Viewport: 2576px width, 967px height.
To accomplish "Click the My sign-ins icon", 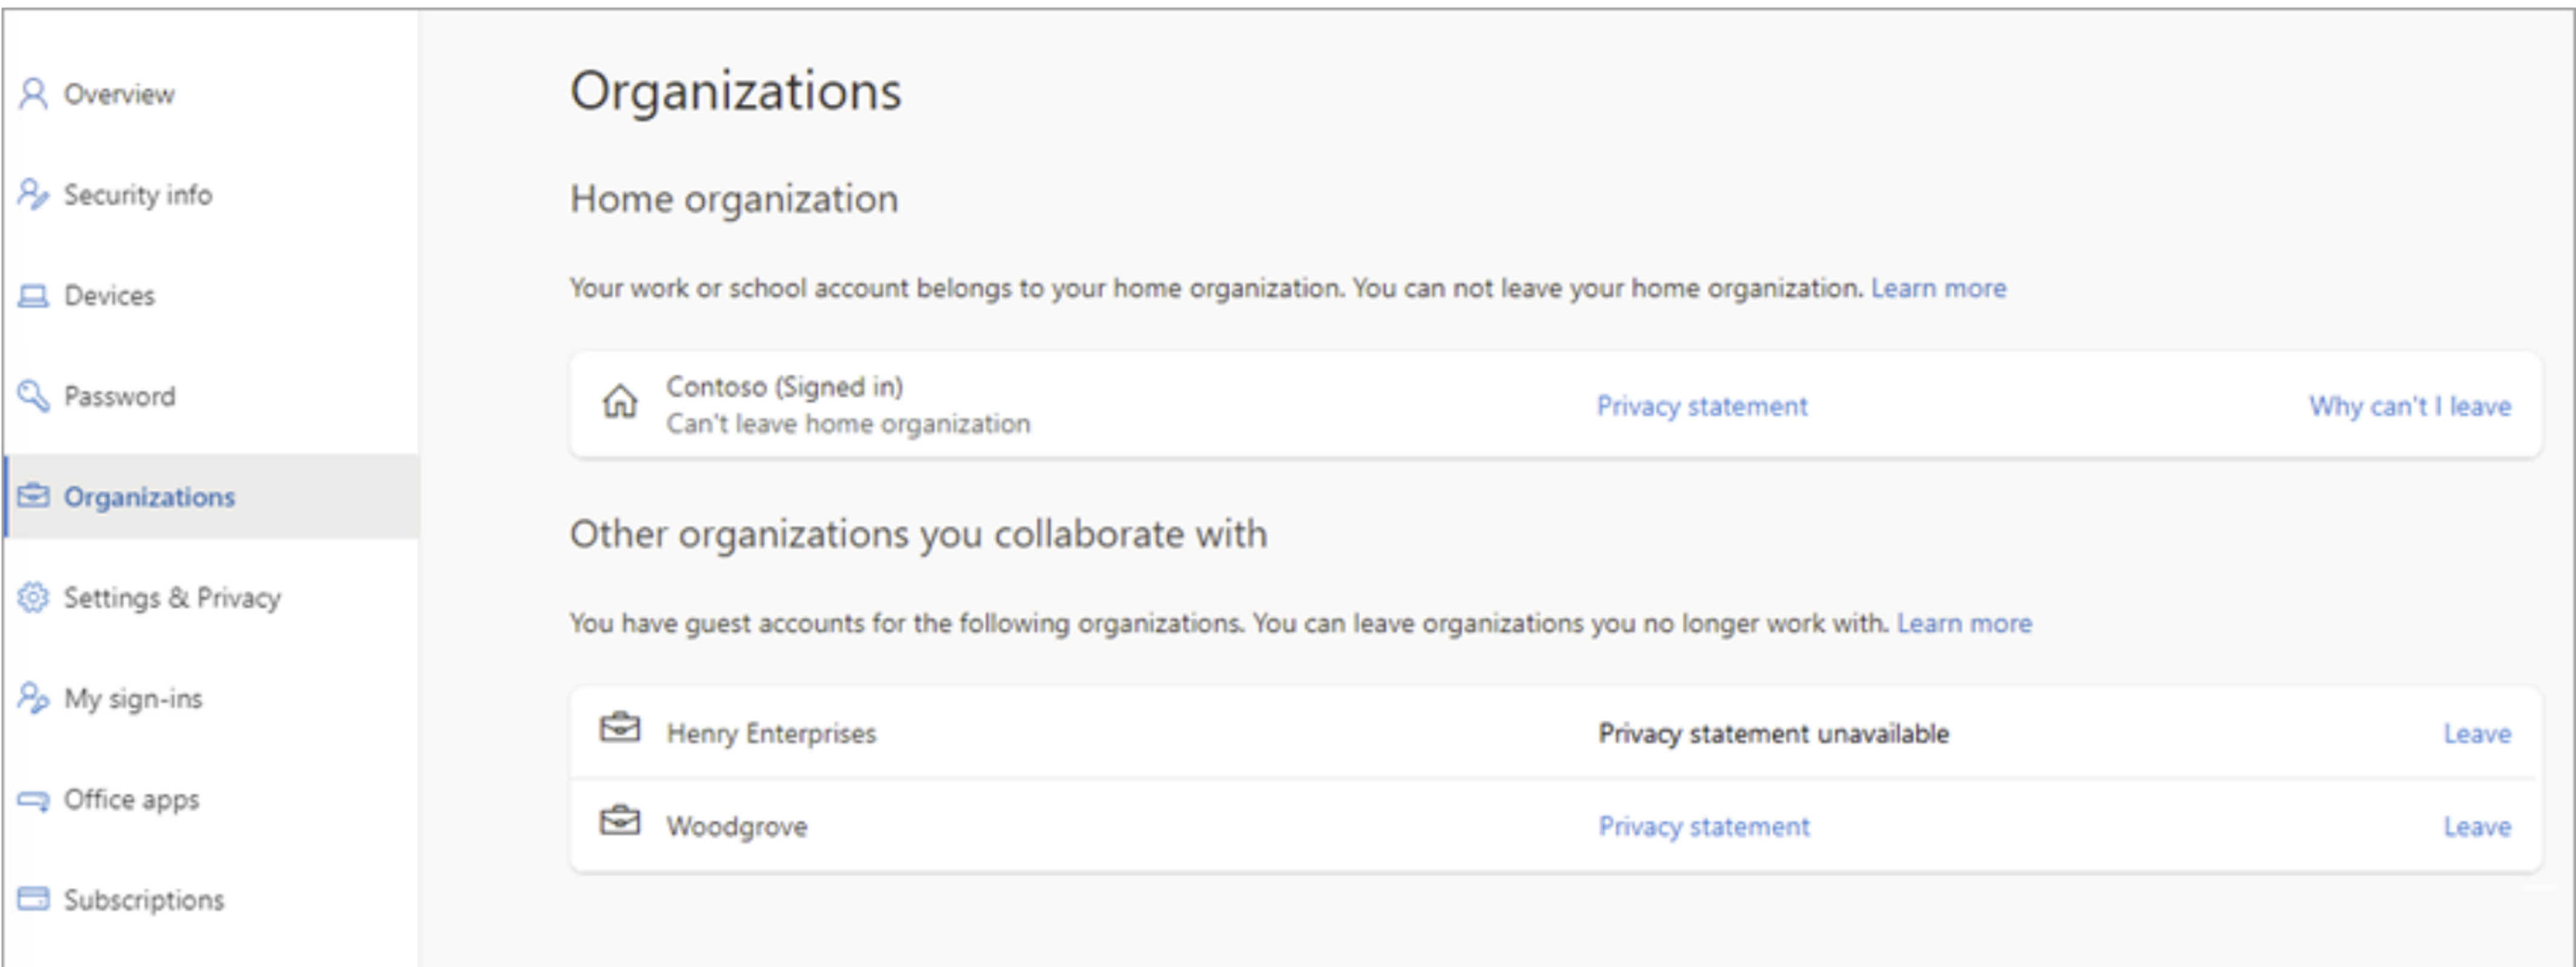I will (x=33, y=698).
